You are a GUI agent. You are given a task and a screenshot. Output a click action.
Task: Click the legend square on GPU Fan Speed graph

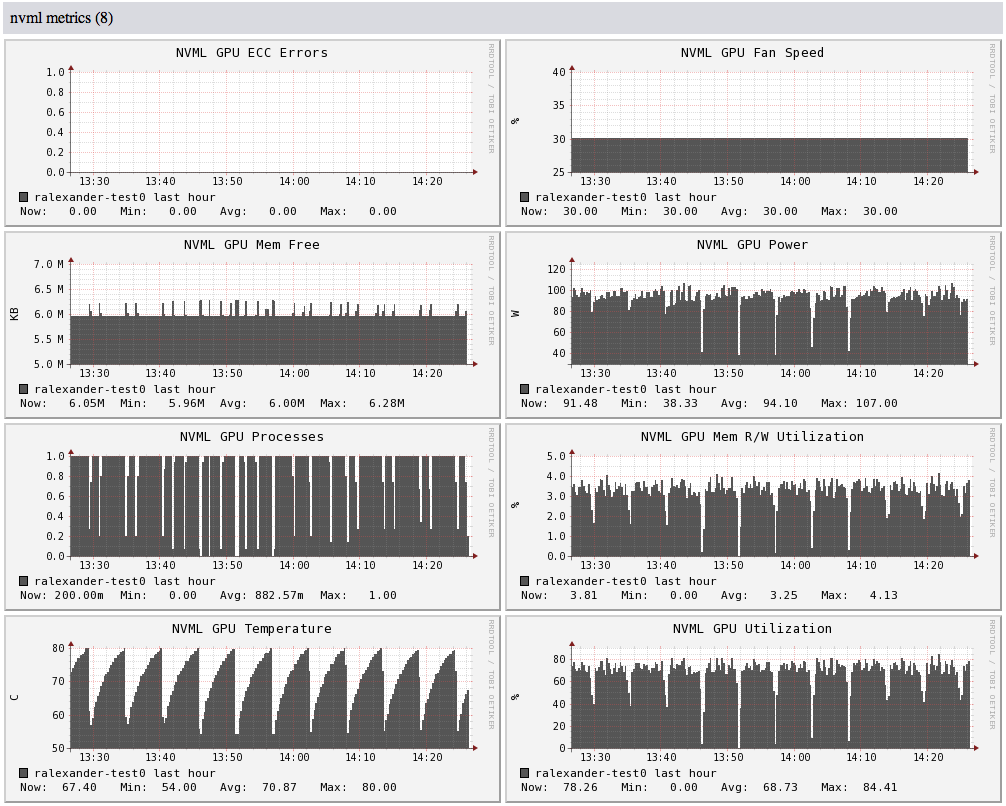pos(524,197)
